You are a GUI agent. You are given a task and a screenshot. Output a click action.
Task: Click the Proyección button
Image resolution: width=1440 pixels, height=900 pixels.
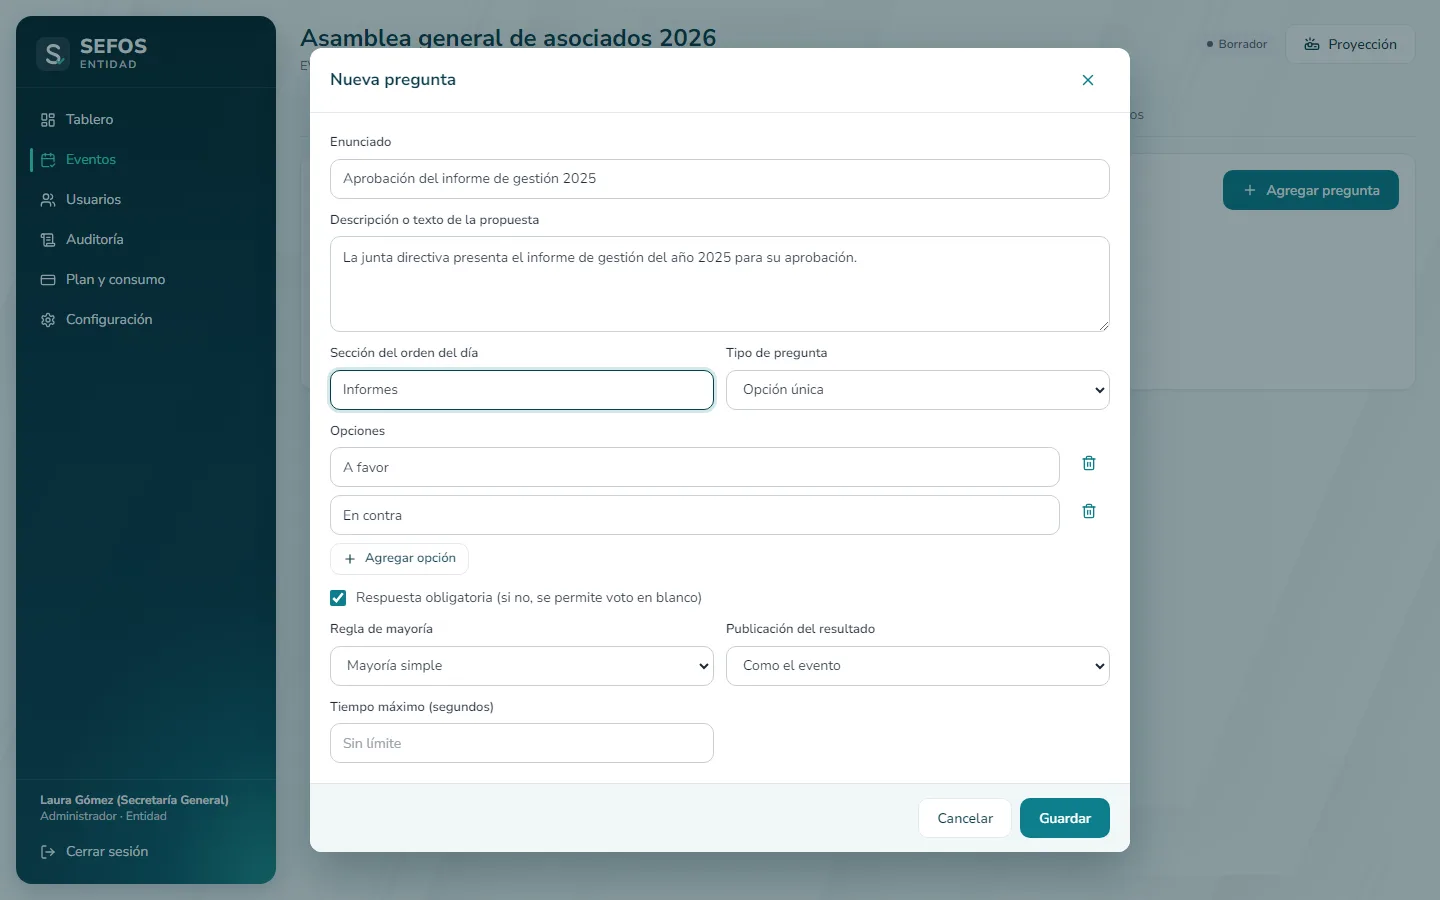1350,45
